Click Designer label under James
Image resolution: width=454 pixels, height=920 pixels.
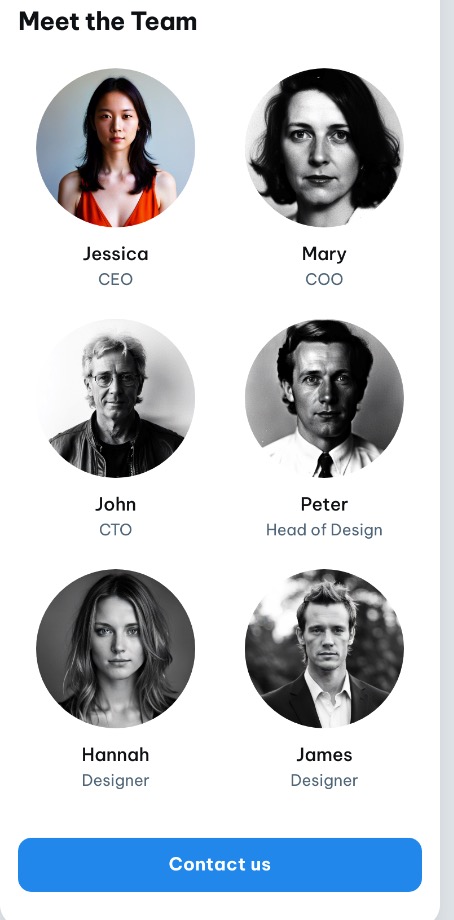point(324,780)
